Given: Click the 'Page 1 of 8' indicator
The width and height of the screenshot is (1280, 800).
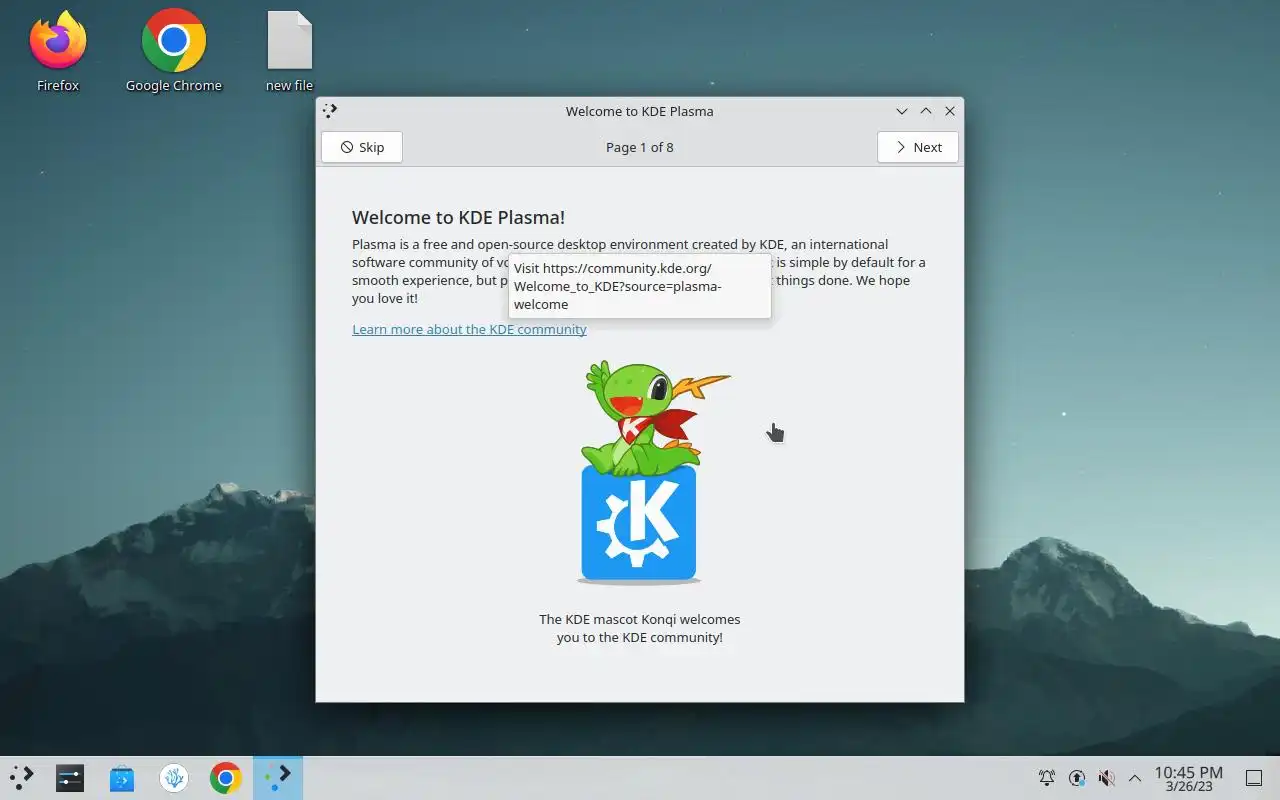Looking at the screenshot, I should [640, 147].
